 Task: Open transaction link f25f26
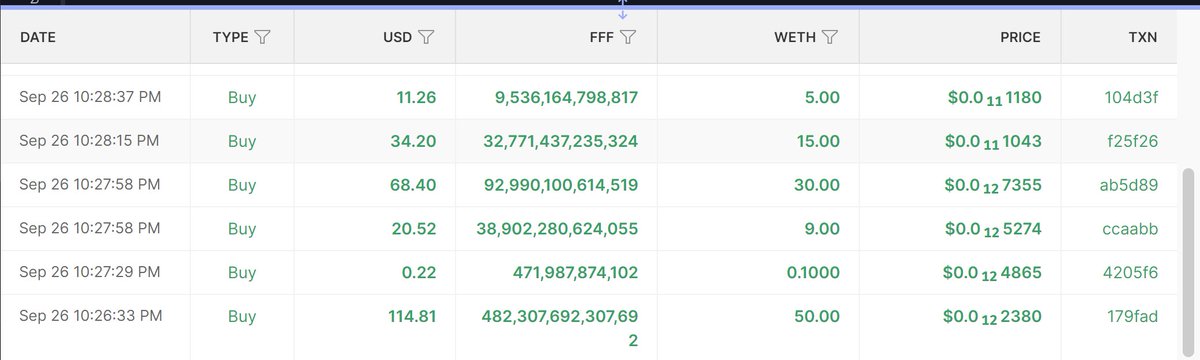(1134, 141)
